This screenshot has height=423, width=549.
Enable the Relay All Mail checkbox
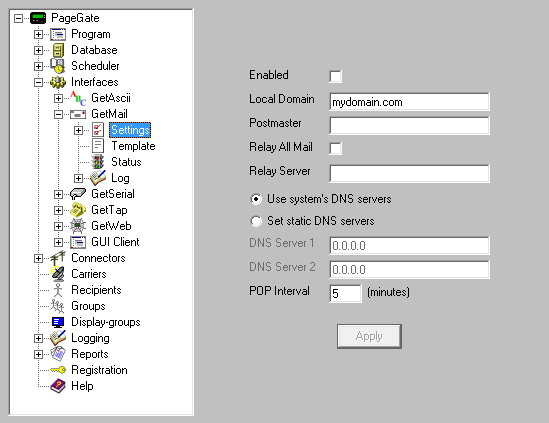point(335,148)
